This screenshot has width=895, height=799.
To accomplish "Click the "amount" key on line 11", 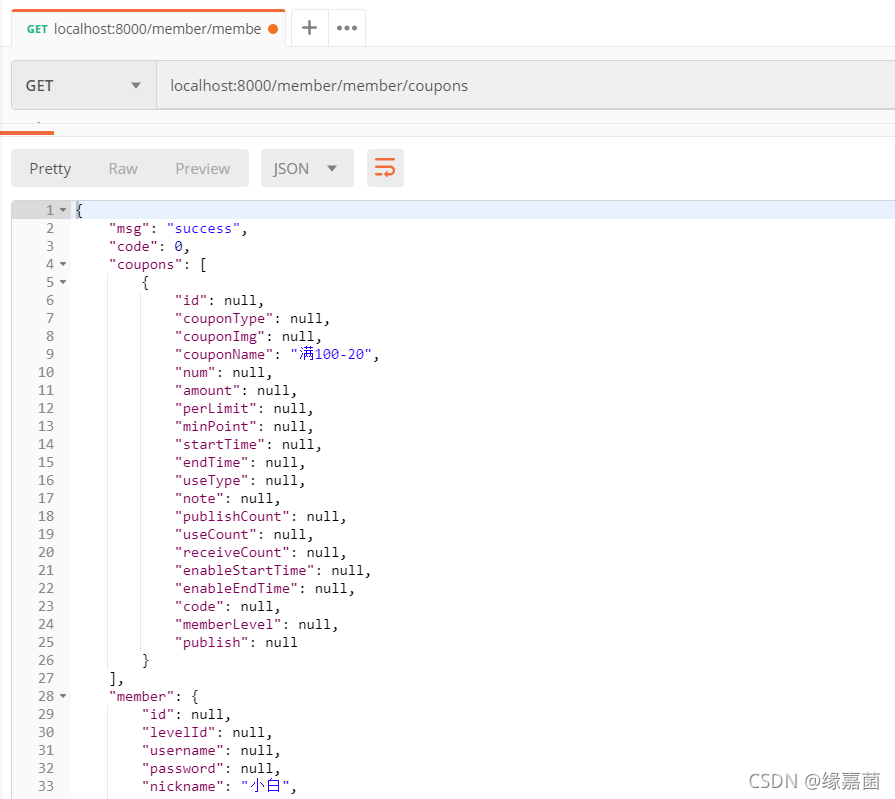I will tap(207, 390).
